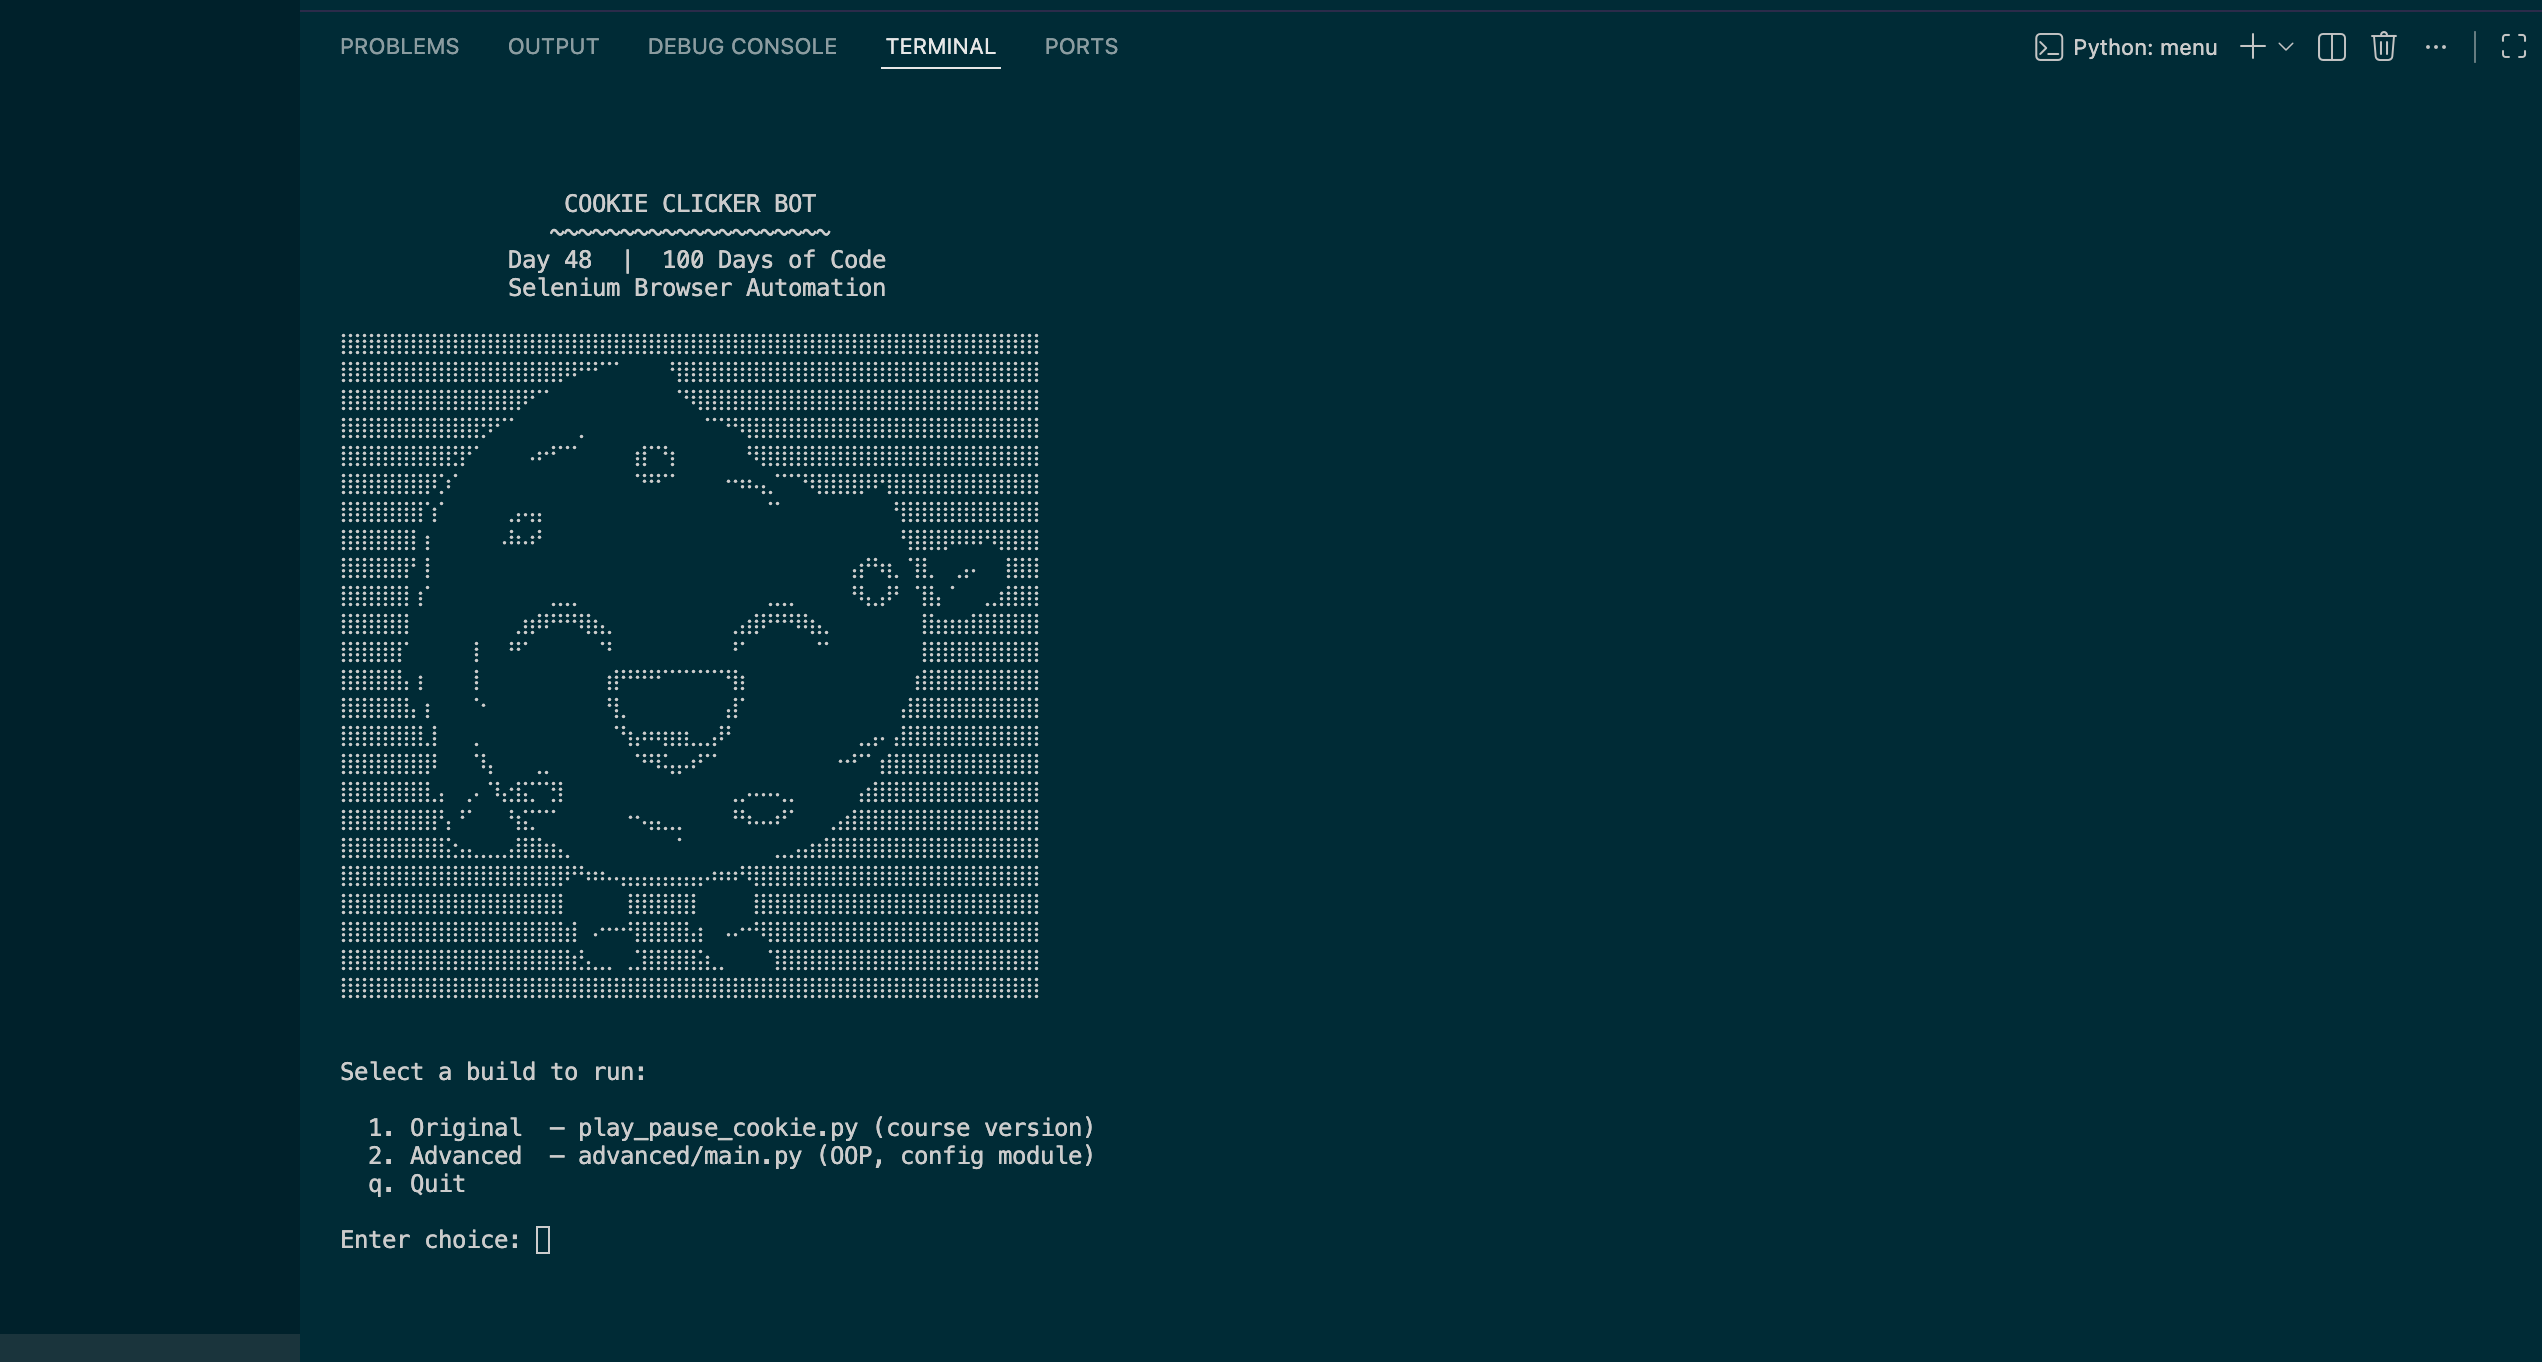Click 'Selenium Browser Automation' text
The height and width of the screenshot is (1362, 2542).
(696, 288)
